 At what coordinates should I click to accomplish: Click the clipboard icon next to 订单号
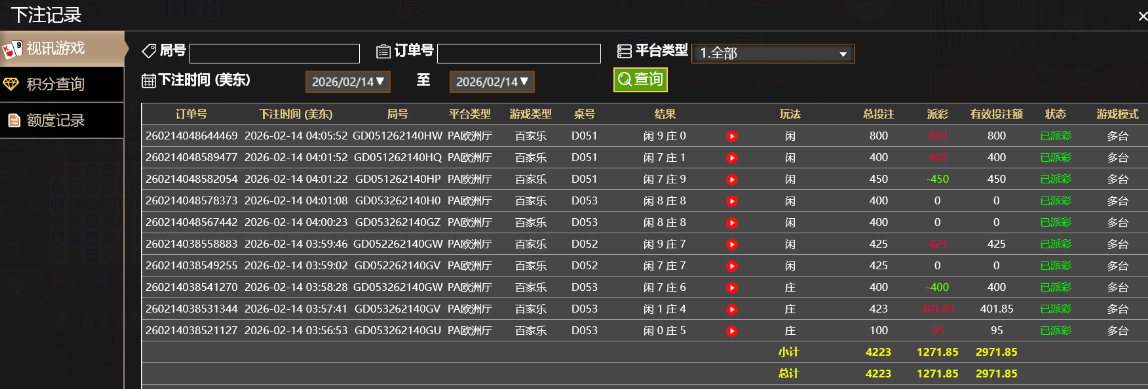click(383, 51)
